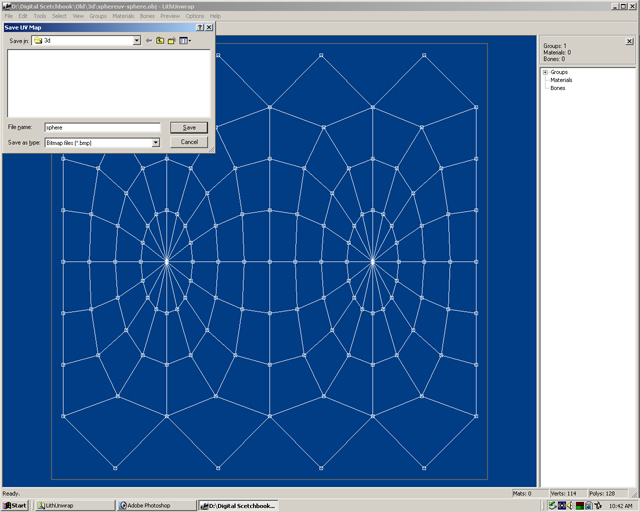The width and height of the screenshot is (640, 512).
Task: Open the Options menu
Action: pos(195,16)
